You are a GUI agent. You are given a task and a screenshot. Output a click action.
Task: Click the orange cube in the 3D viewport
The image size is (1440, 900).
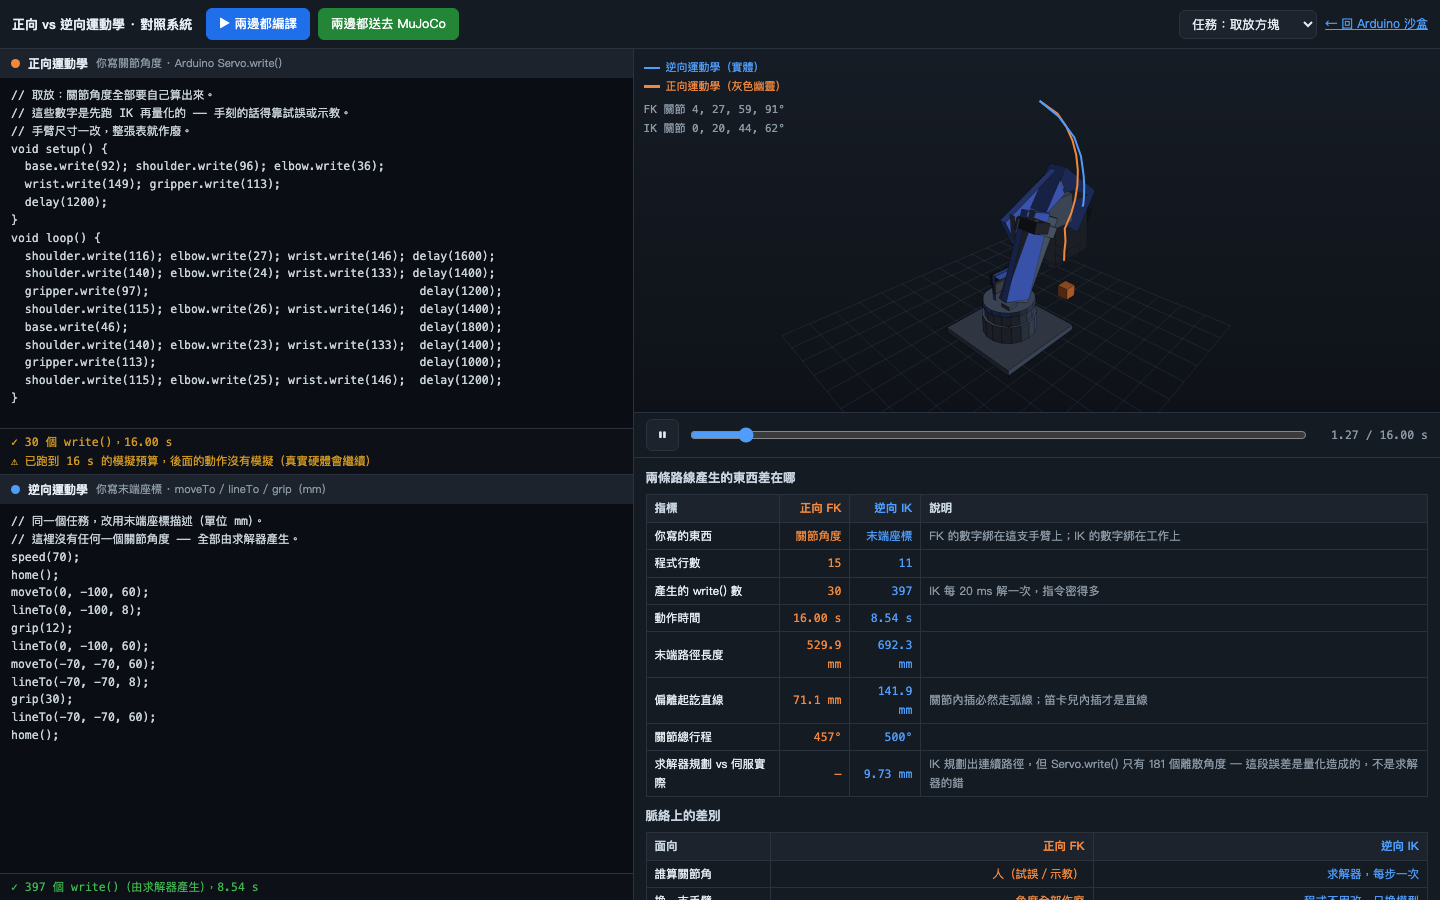1066,290
